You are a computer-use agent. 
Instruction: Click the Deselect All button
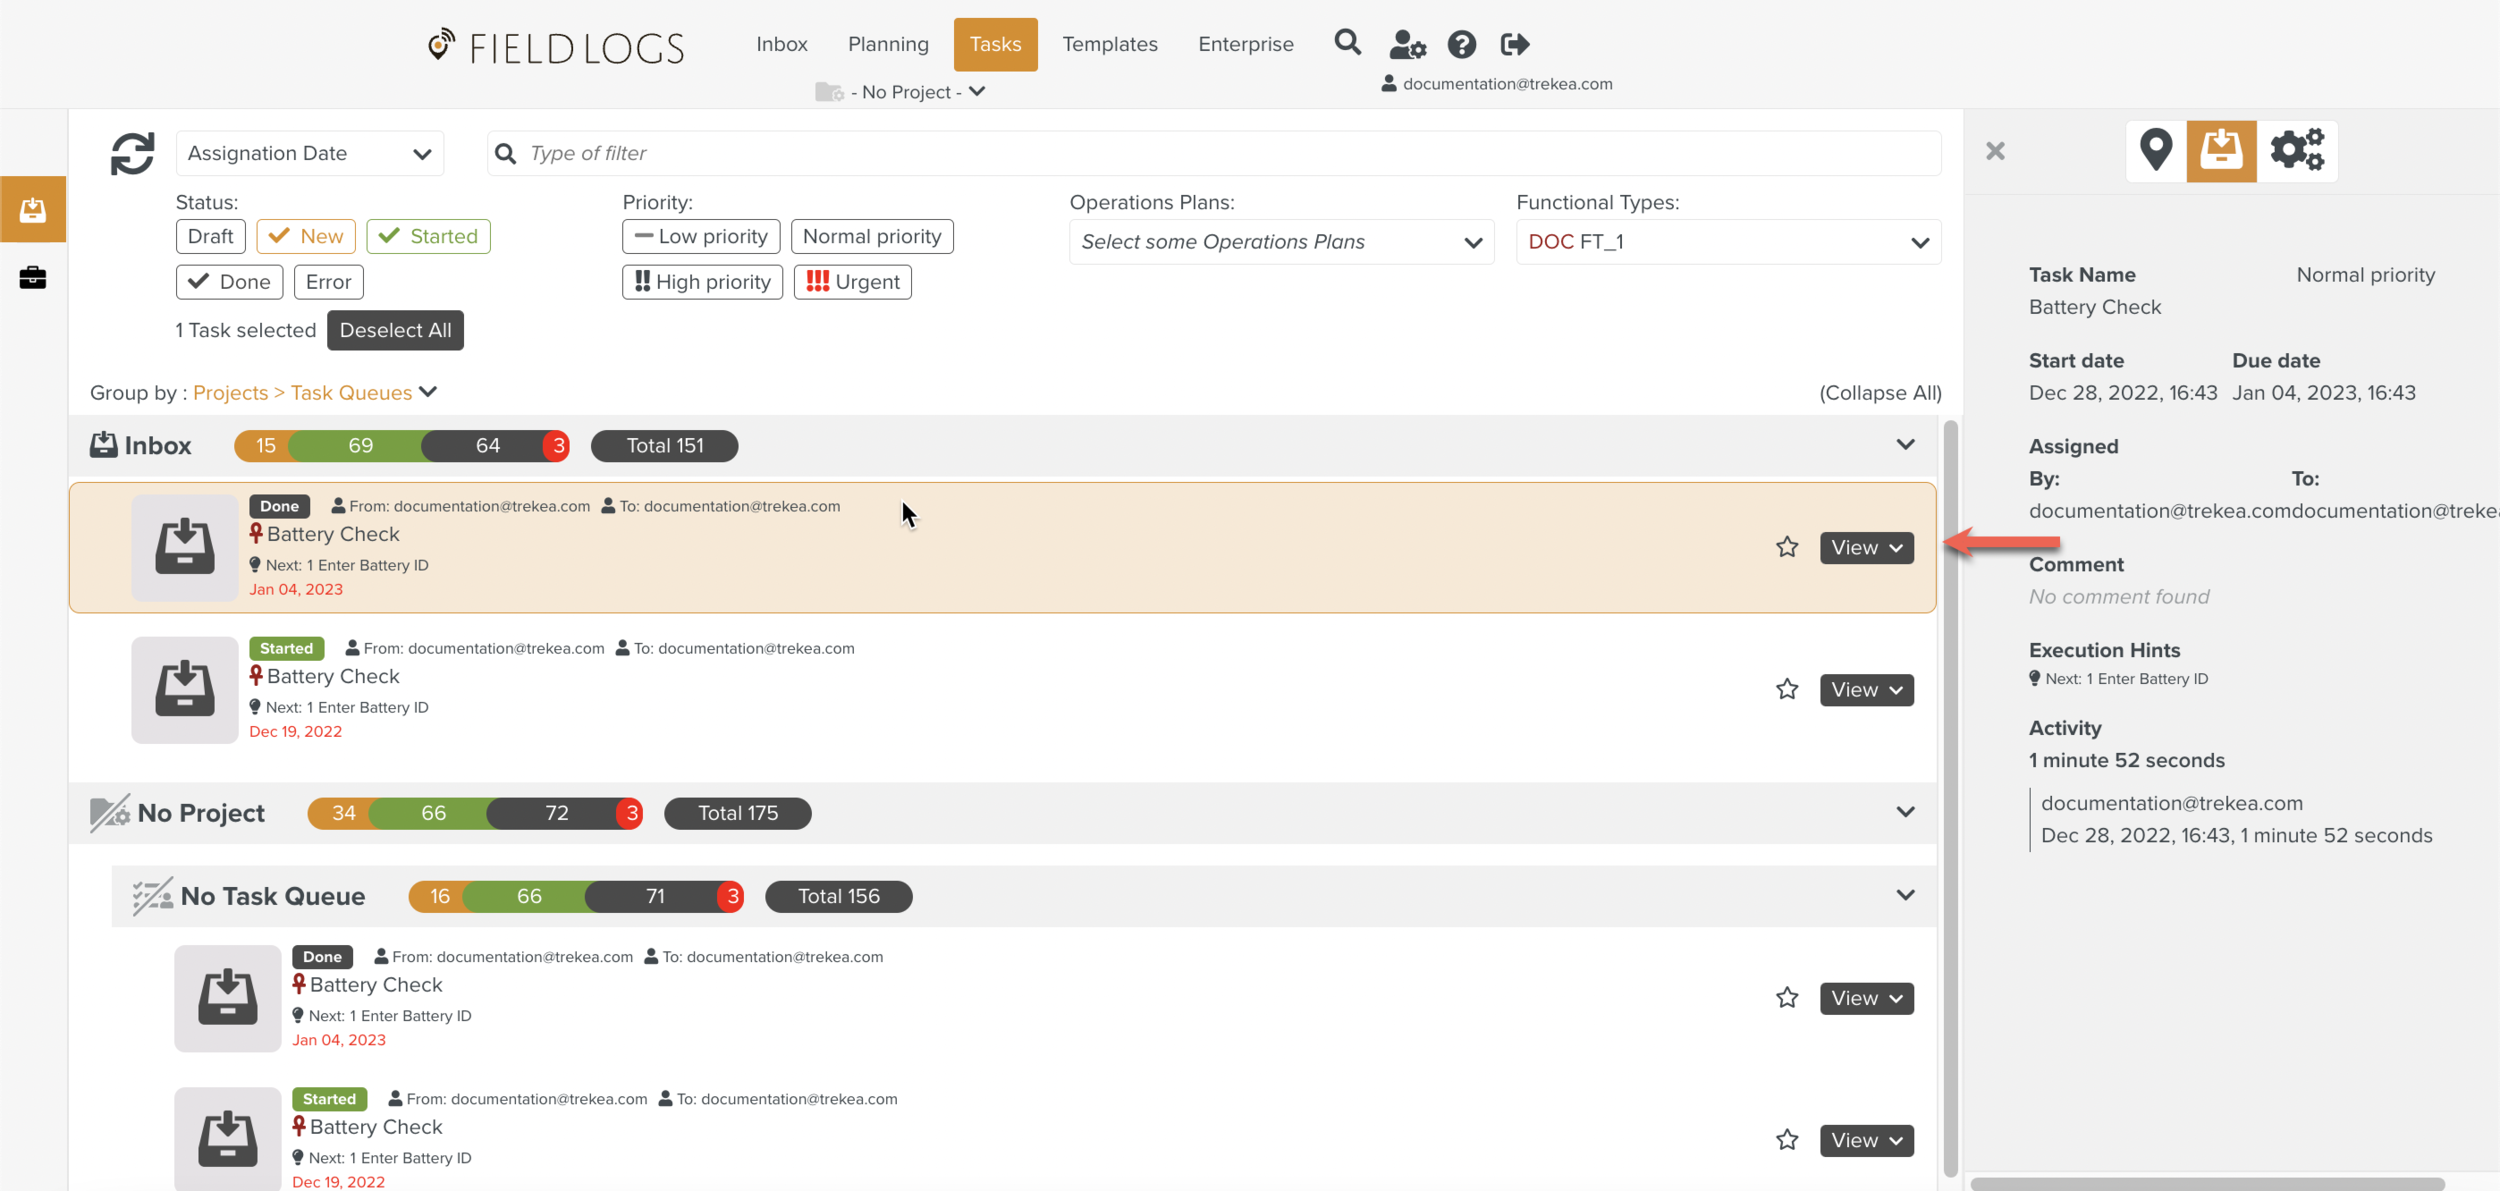[x=395, y=330]
